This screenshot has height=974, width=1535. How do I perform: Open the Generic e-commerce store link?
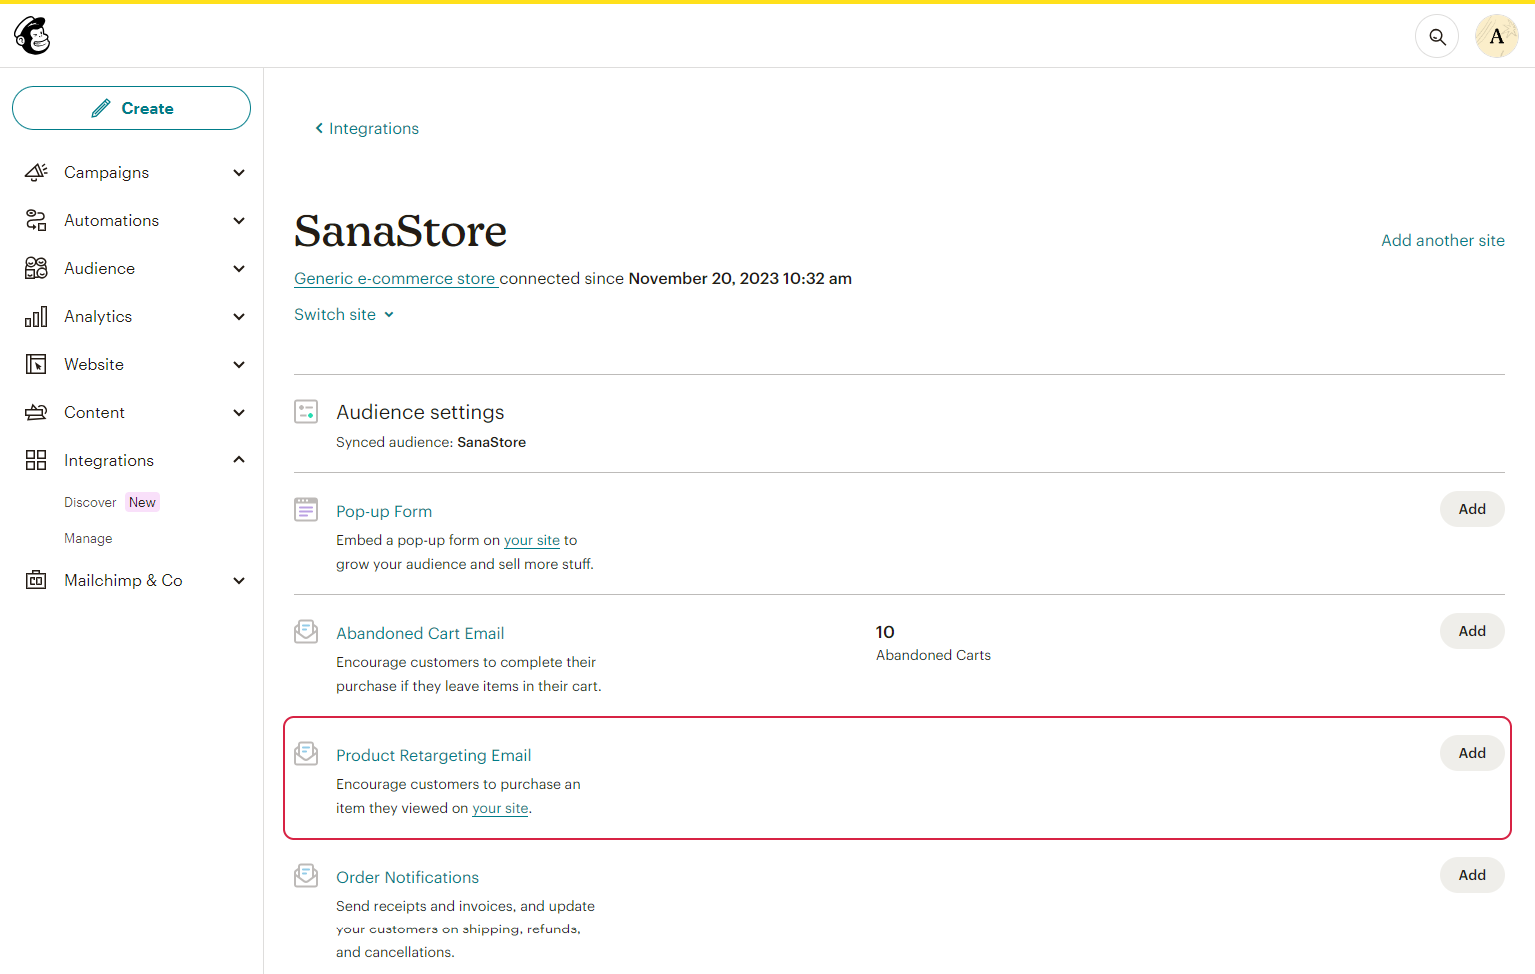[x=395, y=278]
